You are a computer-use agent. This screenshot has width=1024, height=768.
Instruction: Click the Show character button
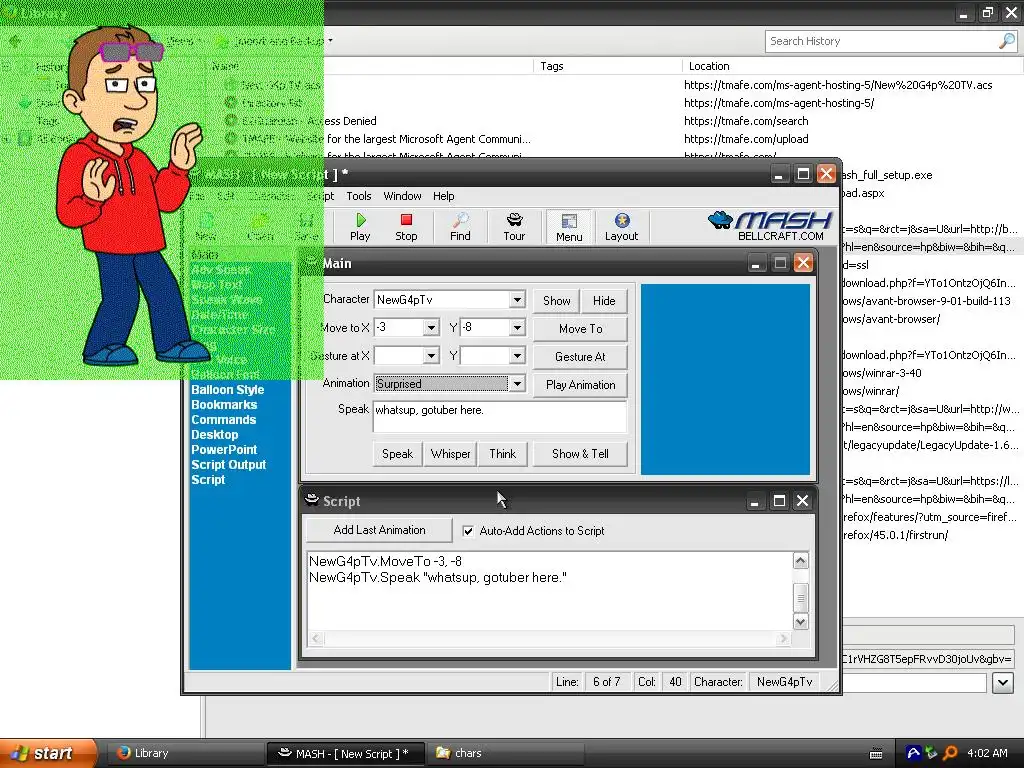(x=556, y=300)
